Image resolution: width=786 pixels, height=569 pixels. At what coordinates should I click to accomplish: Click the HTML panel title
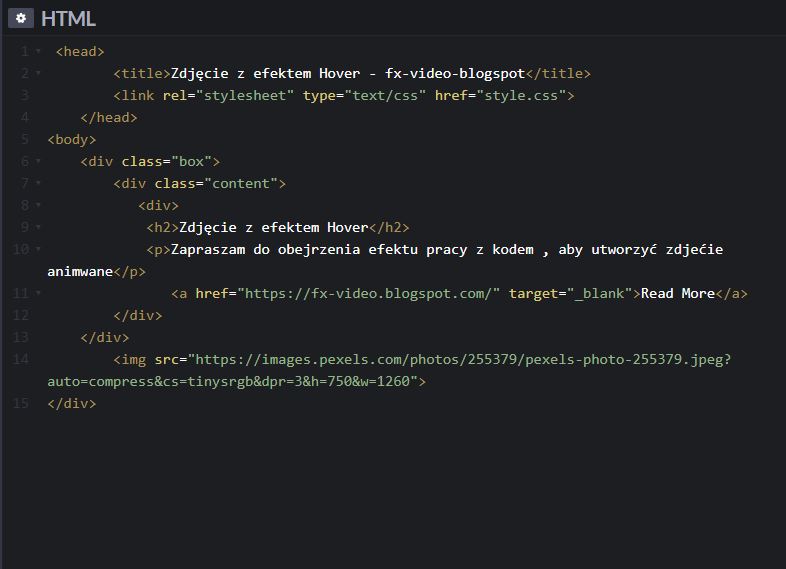68,19
